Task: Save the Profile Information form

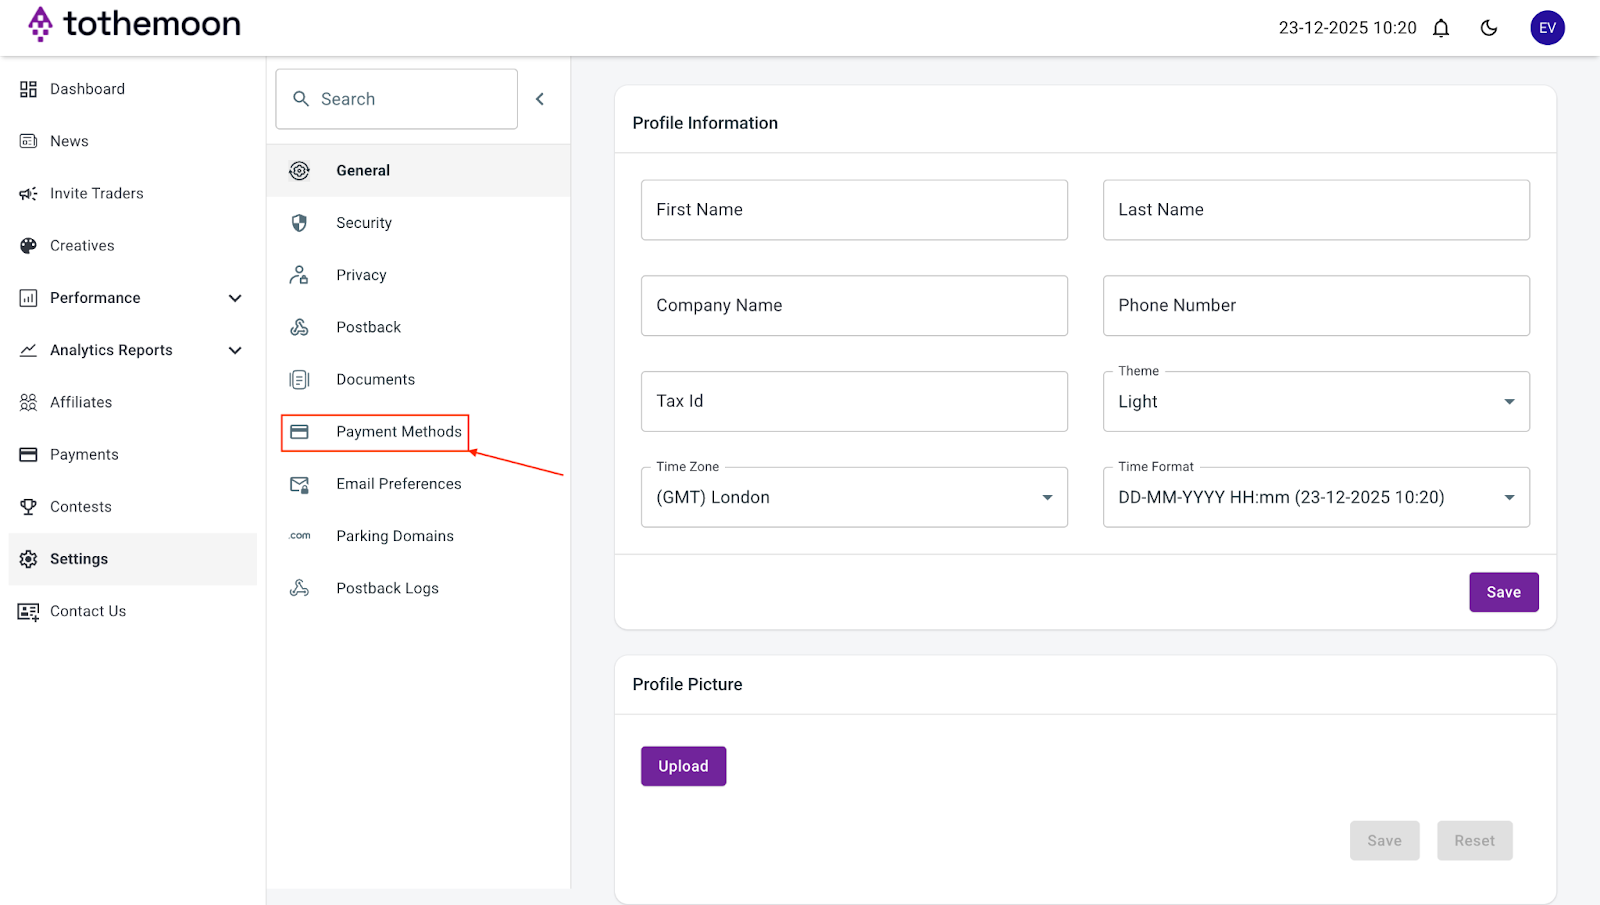Action: (x=1503, y=592)
